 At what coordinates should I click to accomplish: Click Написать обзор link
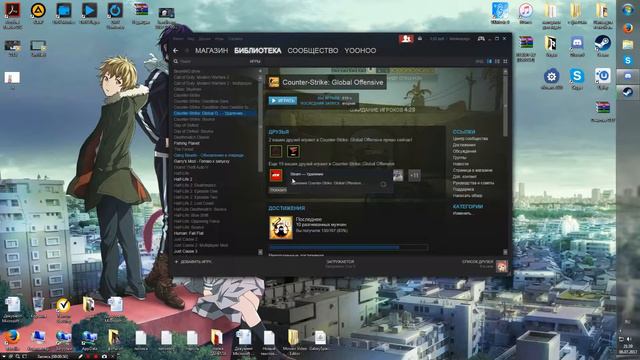[x=467, y=196]
